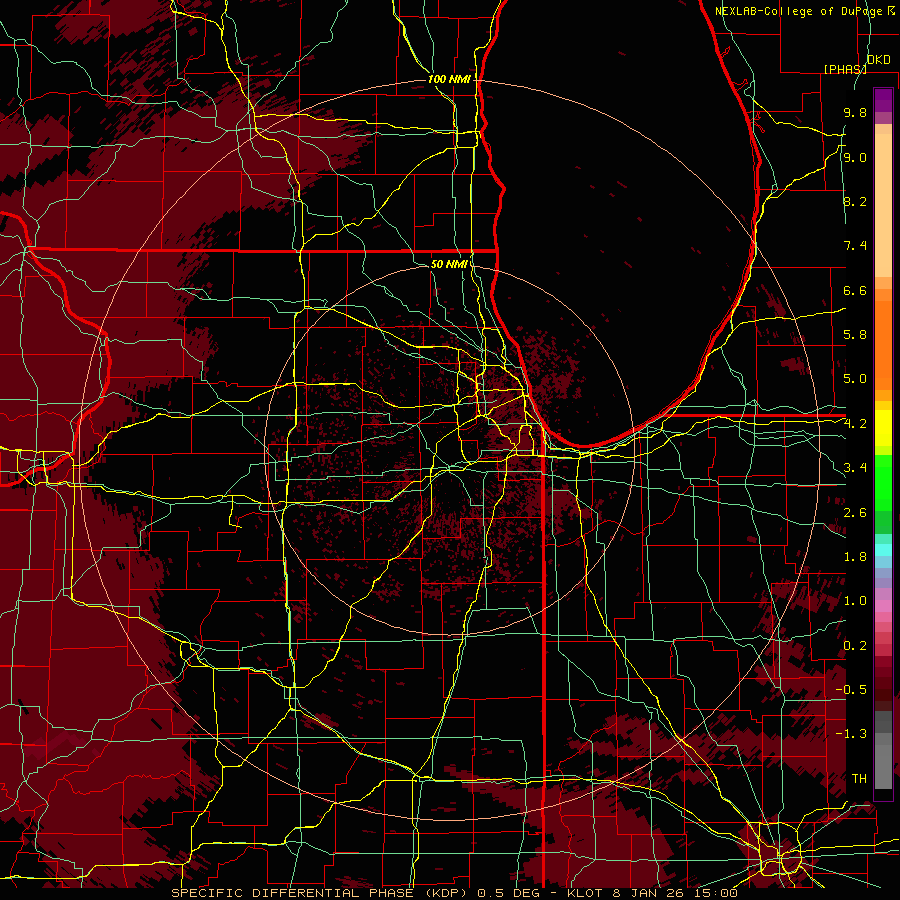
Task: Click the 6.6 color scale value
Action: tap(855, 290)
